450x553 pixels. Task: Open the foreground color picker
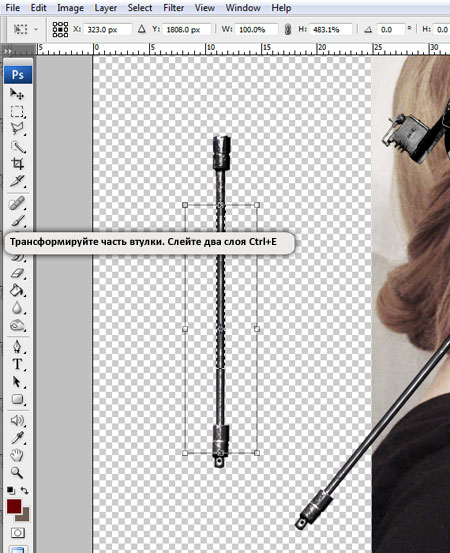pyautogui.click(x=13, y=507)
